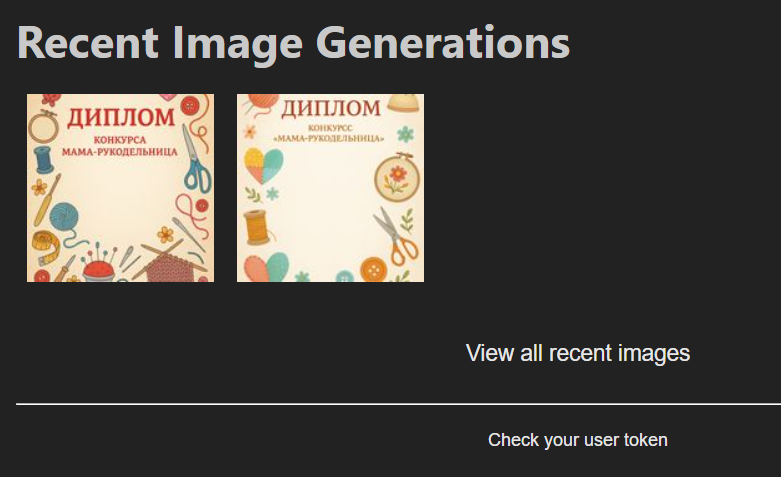The width and height of the screenshot is (781, 477).
Task: Click the ДИПЛОМ title in second thumbnail
Action: click(330, 108)
